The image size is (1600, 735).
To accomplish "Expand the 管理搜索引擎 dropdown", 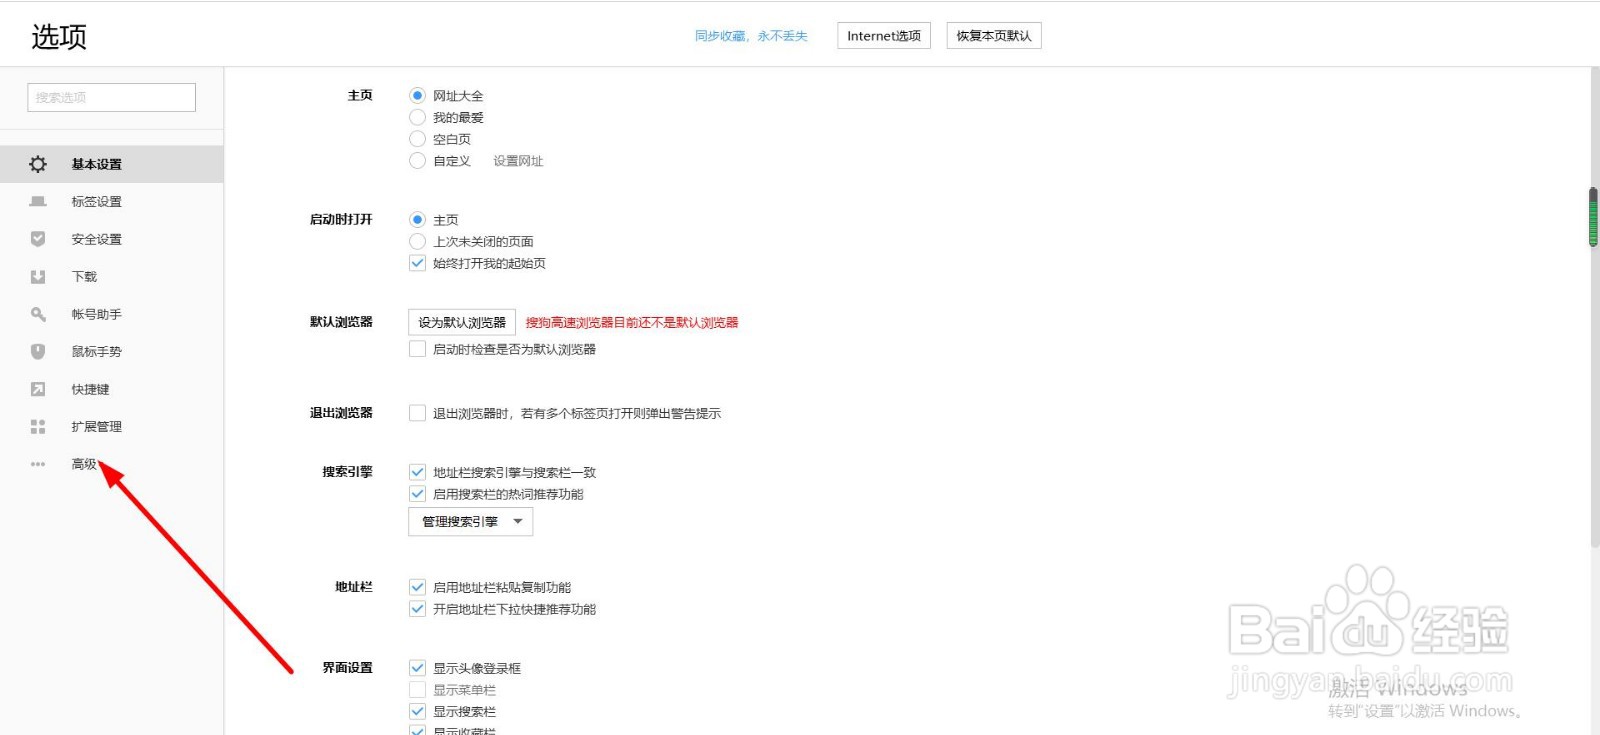I will (471, 522).
